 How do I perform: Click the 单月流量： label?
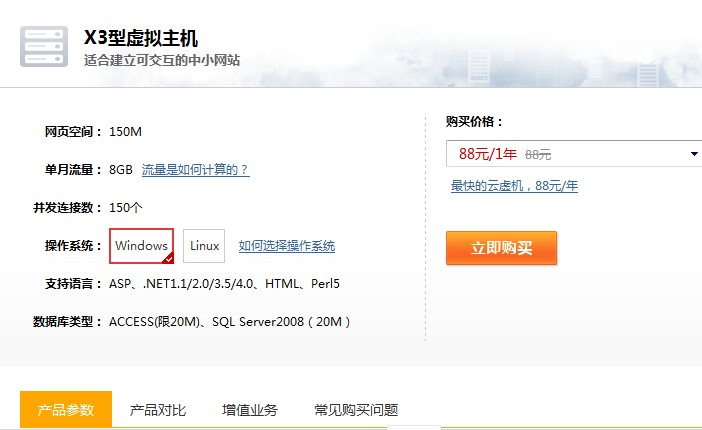point(74,170)
